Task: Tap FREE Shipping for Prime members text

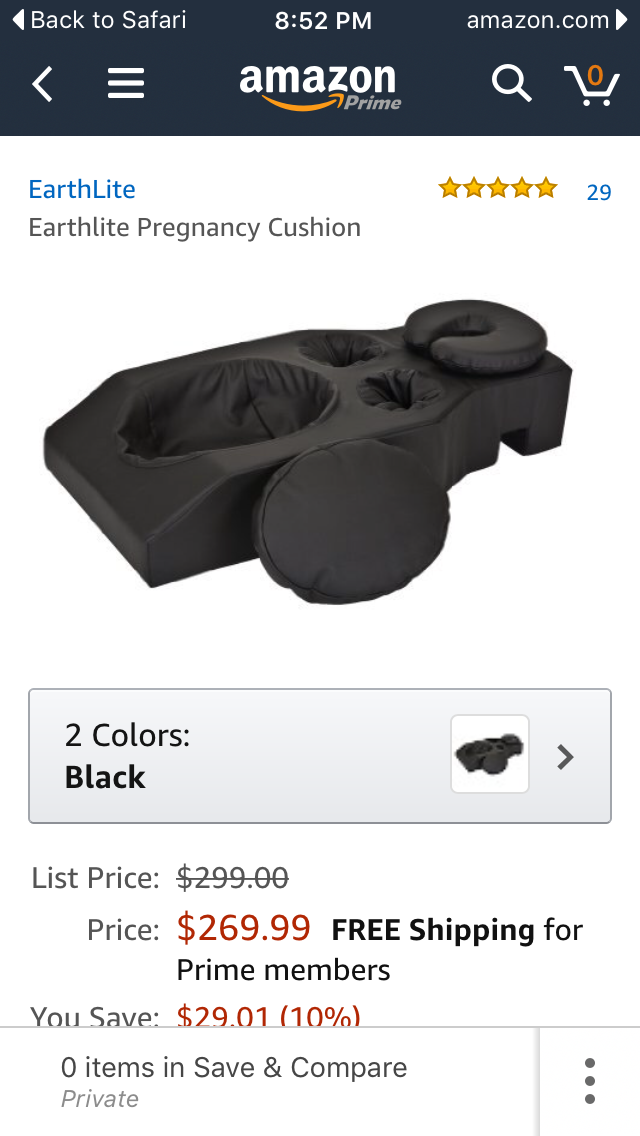Action: click(379, 949)
